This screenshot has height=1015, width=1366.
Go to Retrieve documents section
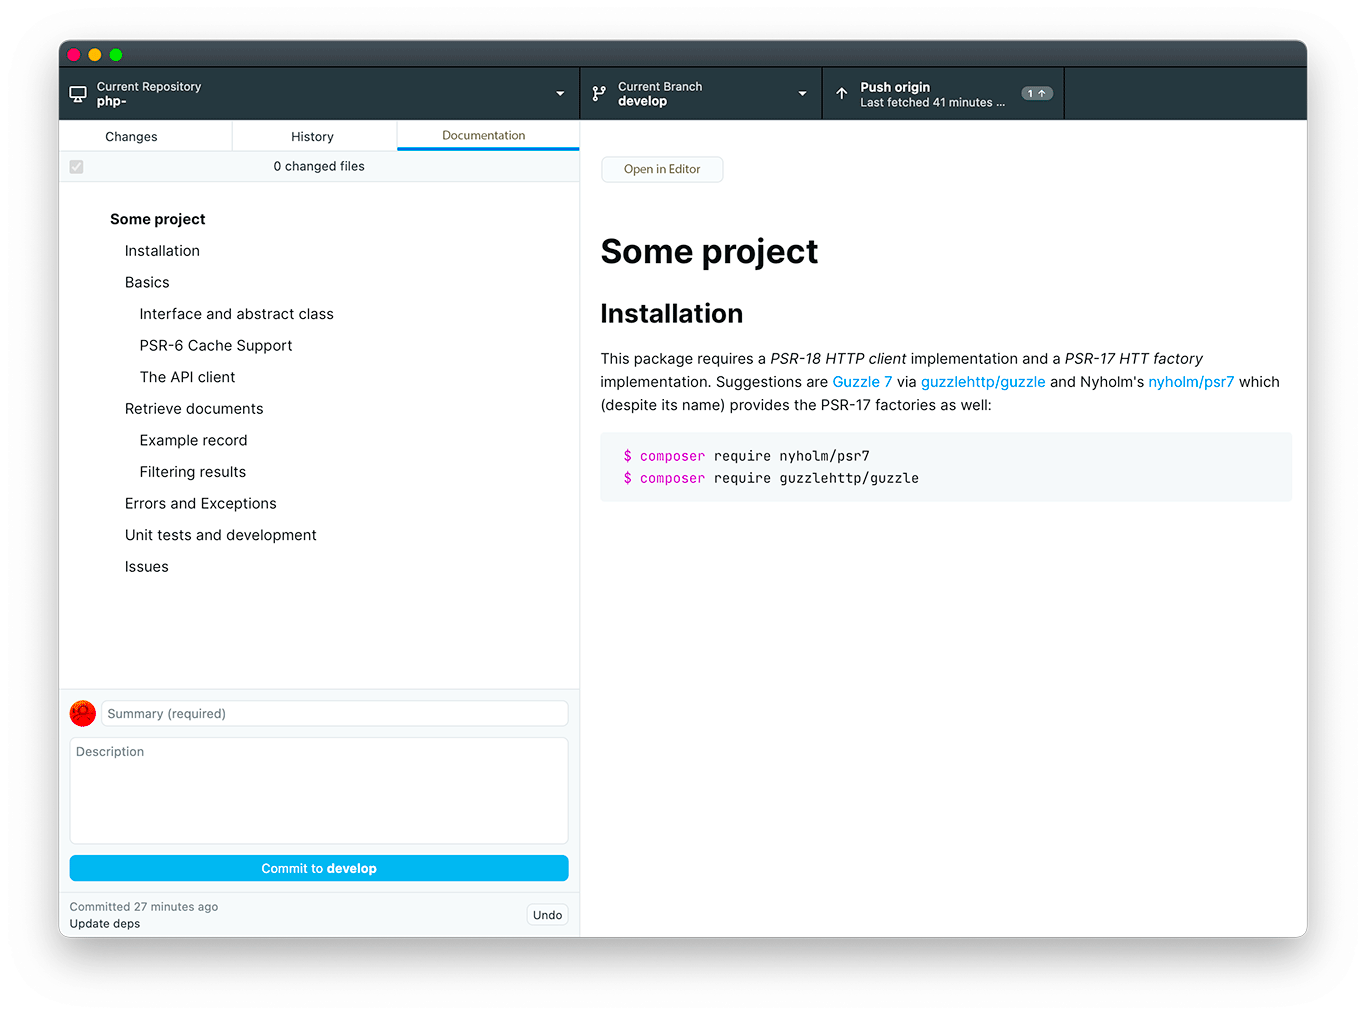point(194,409)
